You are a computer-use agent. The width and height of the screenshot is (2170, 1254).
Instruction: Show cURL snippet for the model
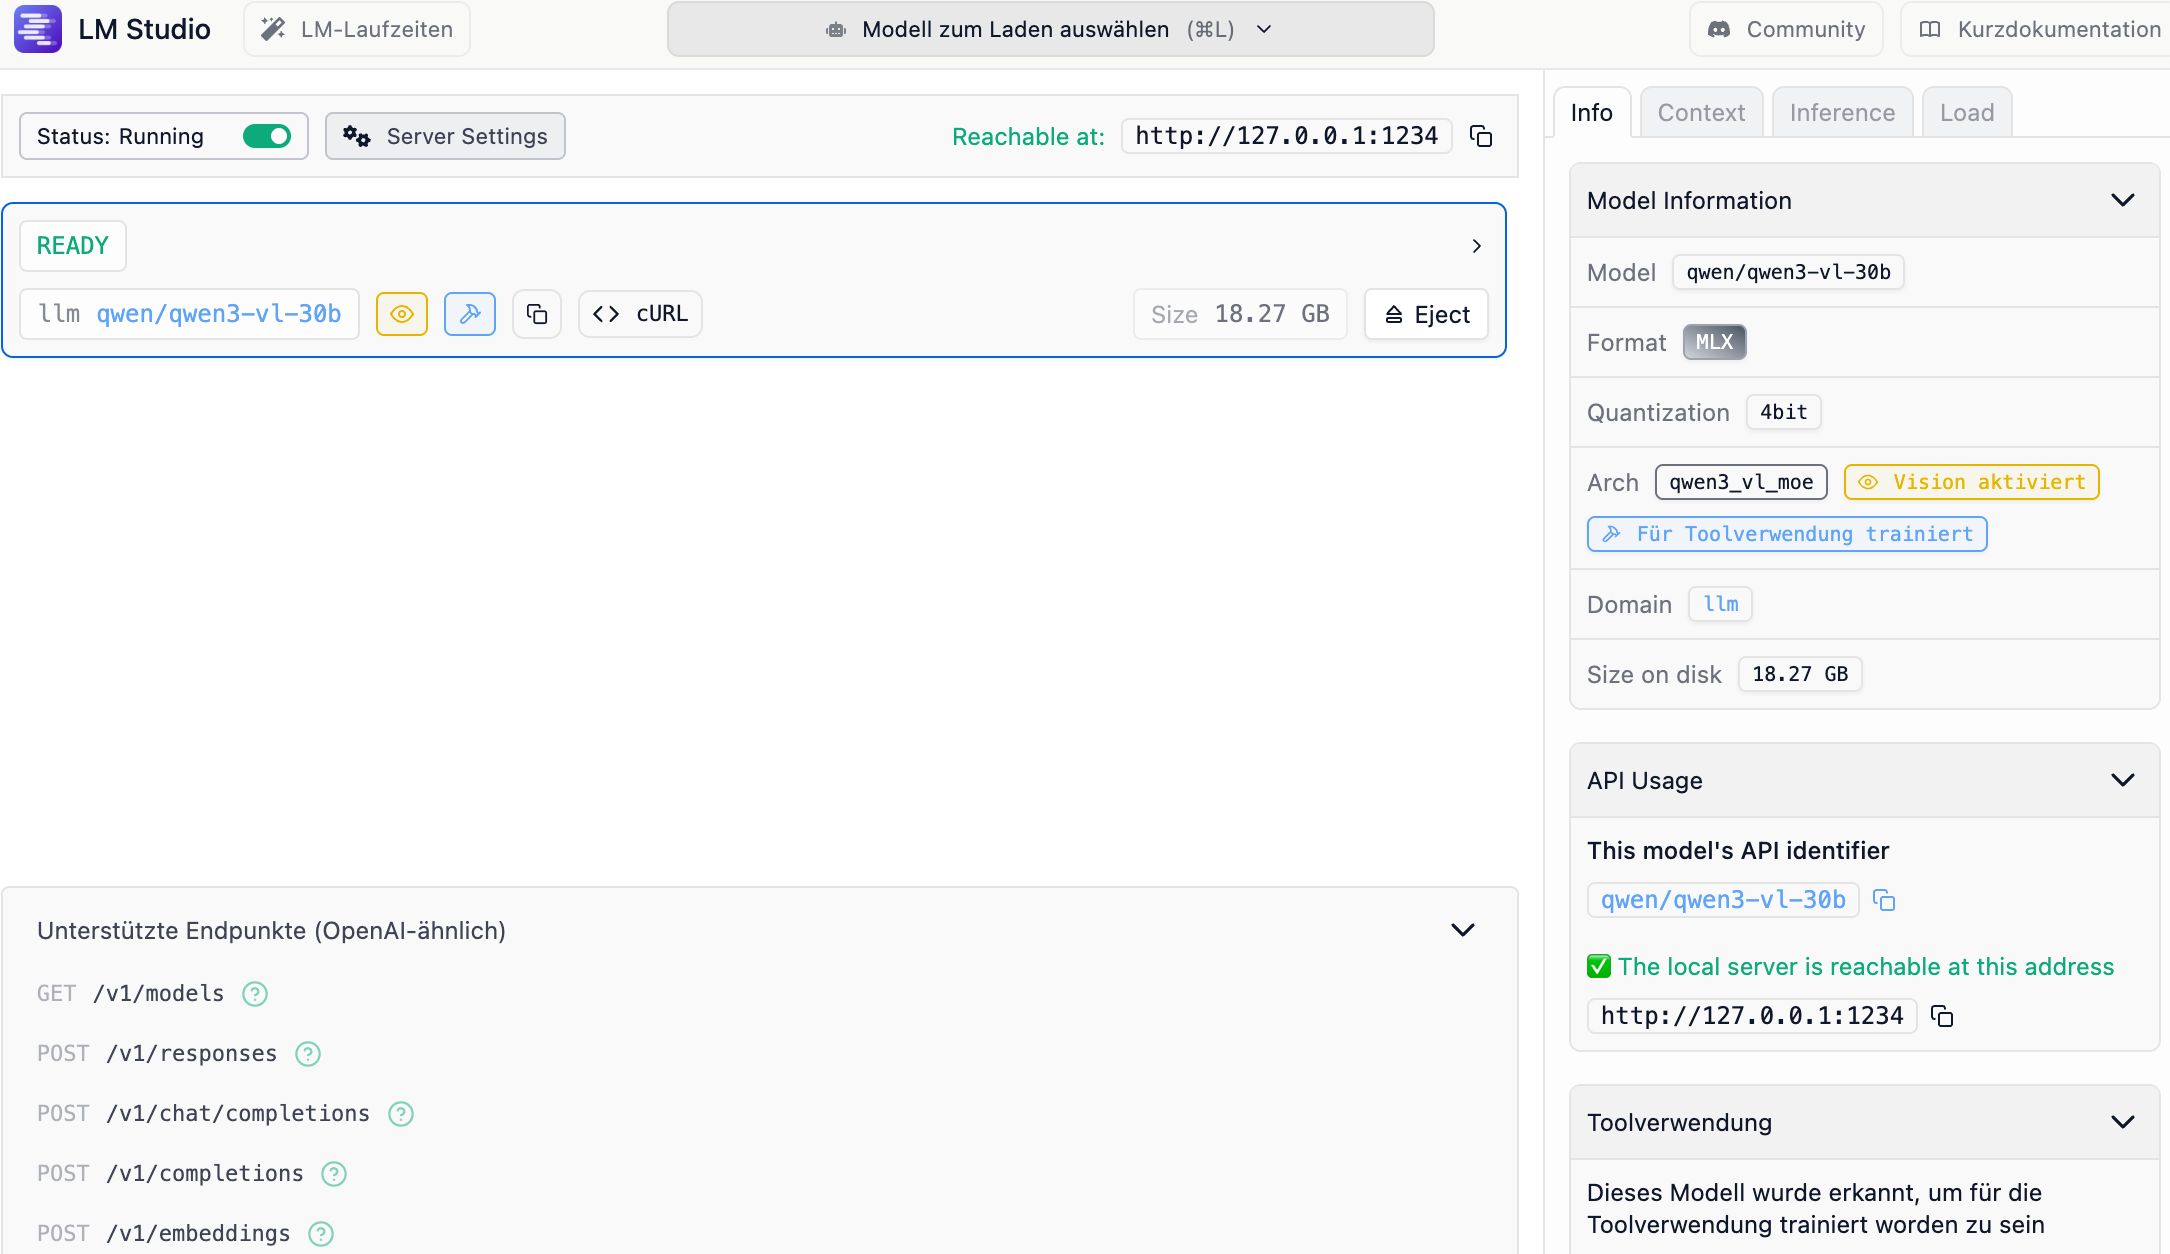click(x=640, y=314)
